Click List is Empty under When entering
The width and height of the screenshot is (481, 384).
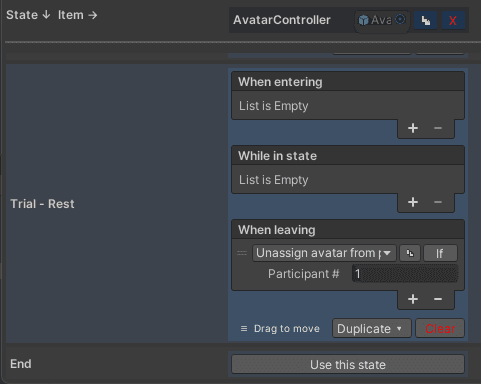273,106
